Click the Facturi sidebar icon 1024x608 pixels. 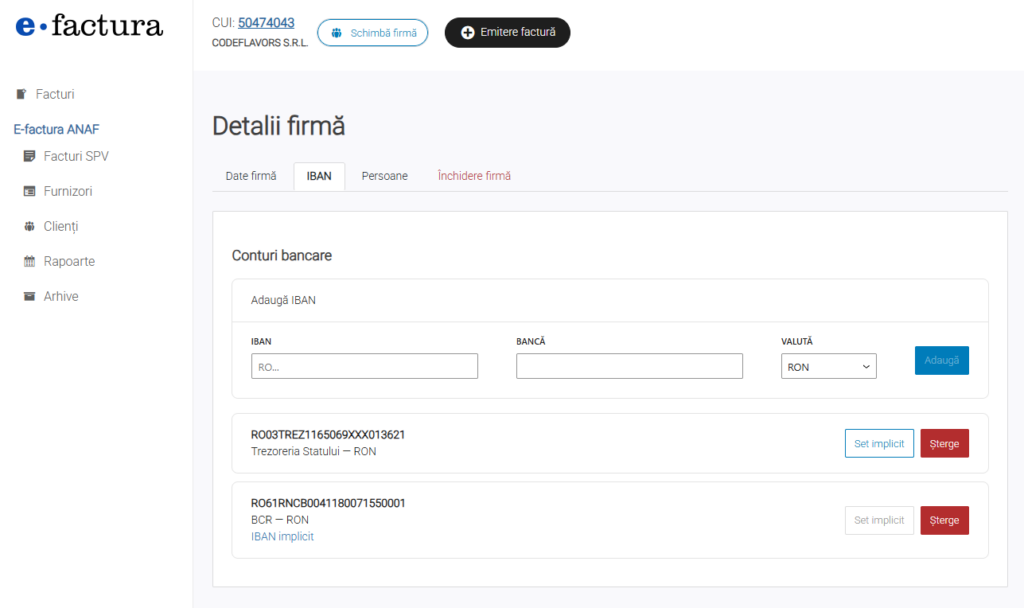tap(22, 94)
